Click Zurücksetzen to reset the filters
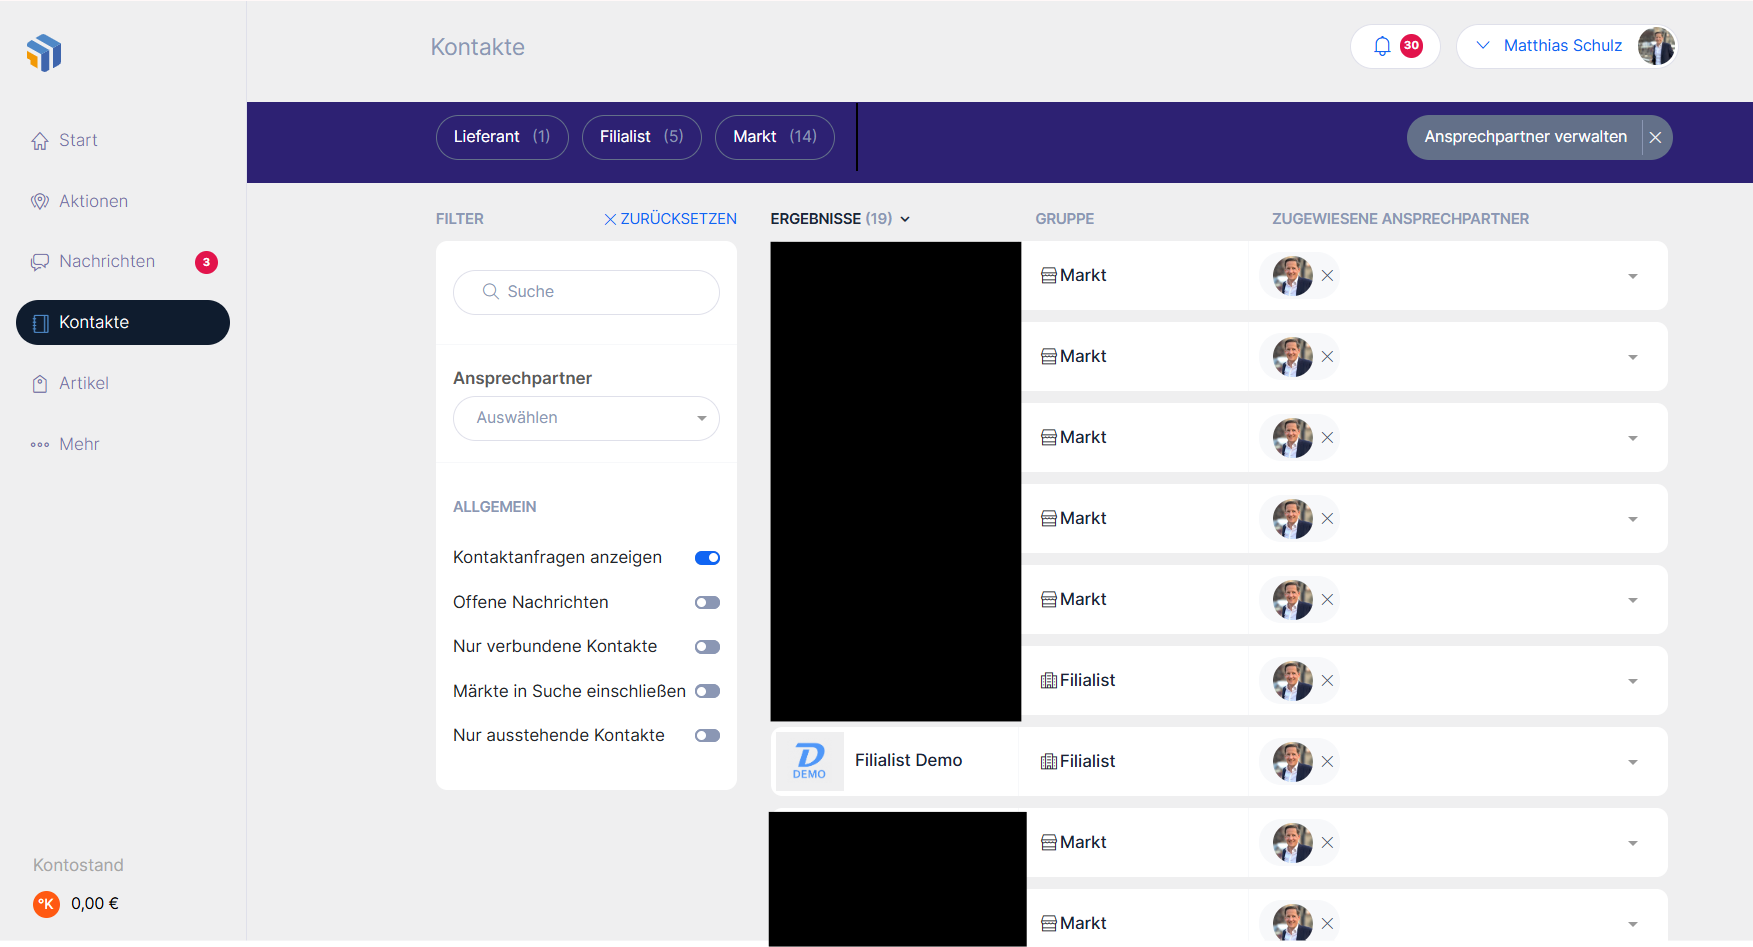The width and height of the screenshot is (1753, 947). [x=670, y=219]
